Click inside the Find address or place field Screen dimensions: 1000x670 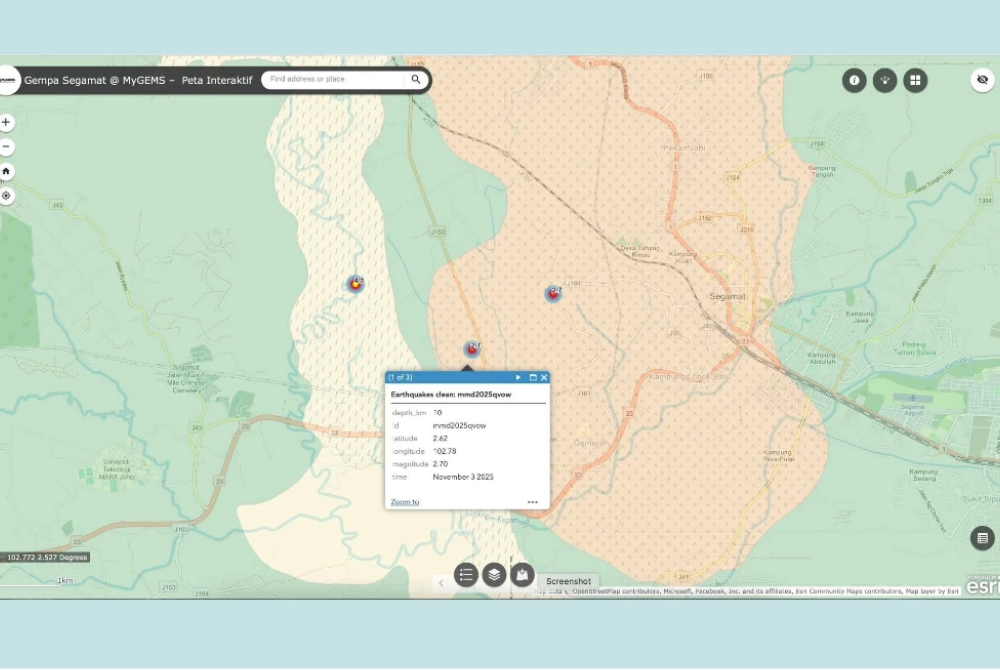click(x=330, y=80)
